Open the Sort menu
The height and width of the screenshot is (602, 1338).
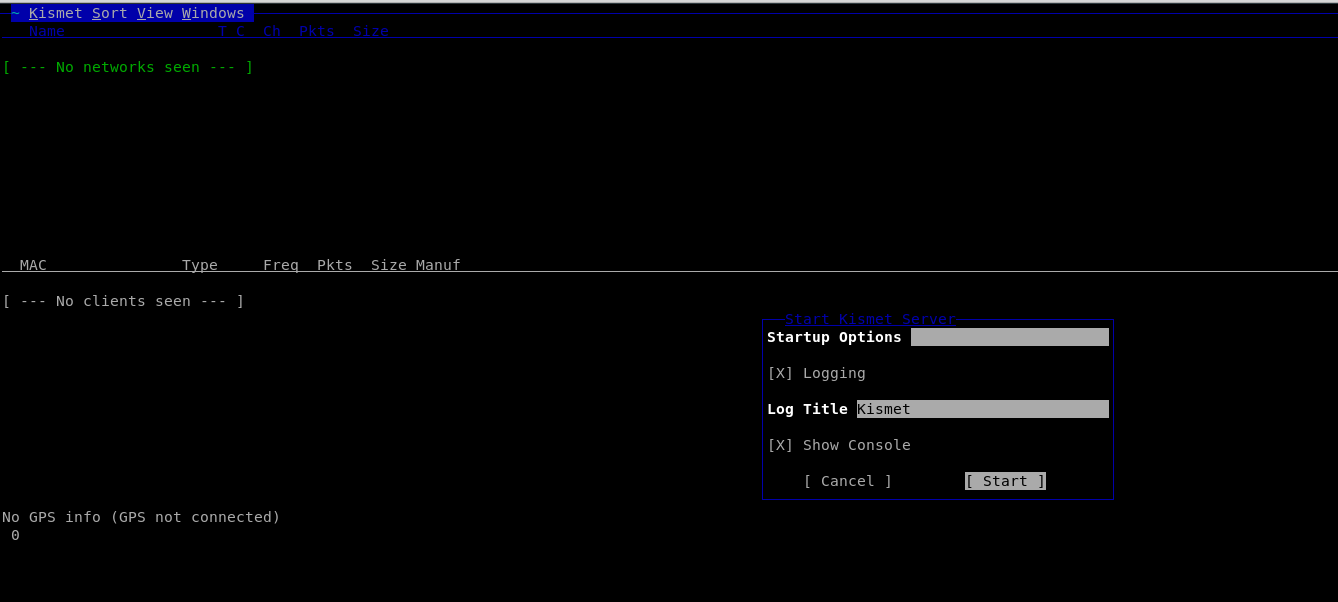(x=110, y=13)
